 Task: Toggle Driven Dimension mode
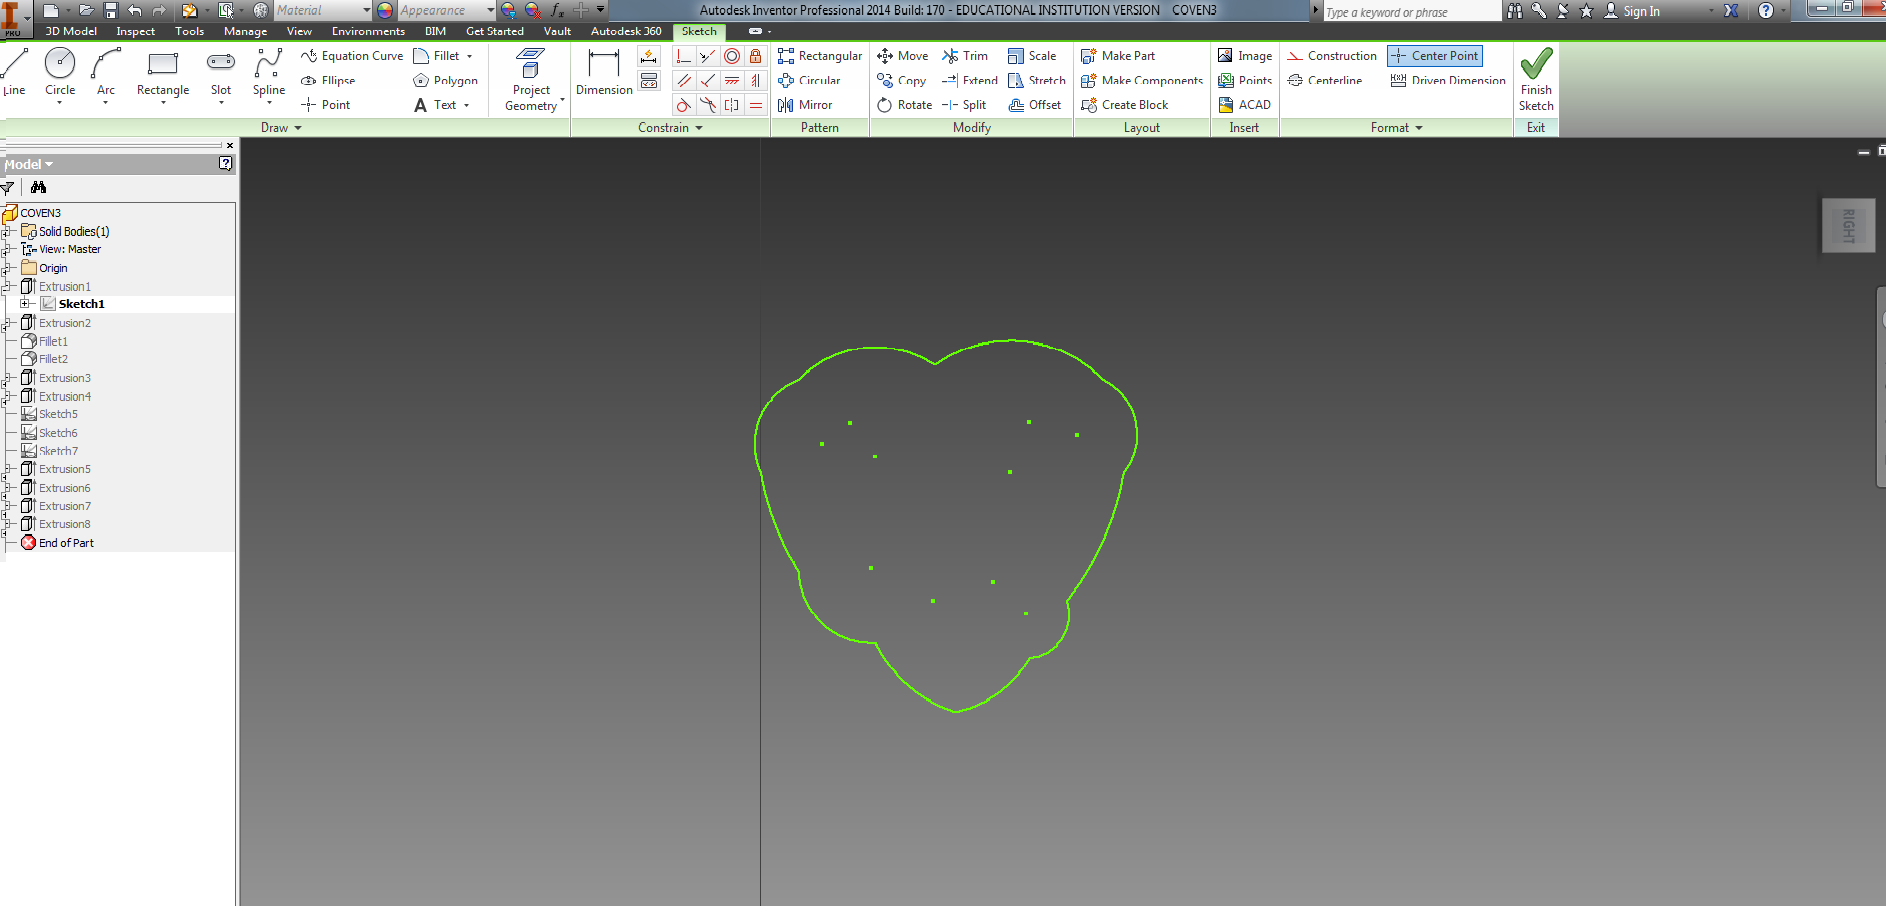(x=1448, y=80)
